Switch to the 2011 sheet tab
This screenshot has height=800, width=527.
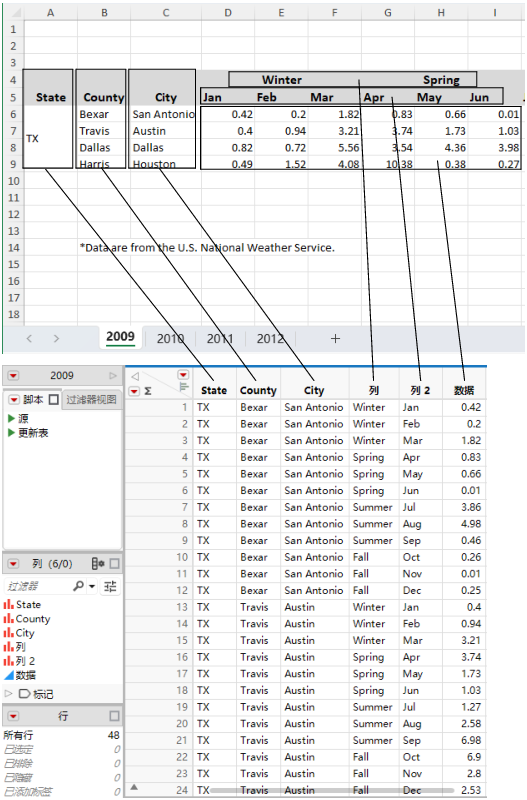point(220,338)
